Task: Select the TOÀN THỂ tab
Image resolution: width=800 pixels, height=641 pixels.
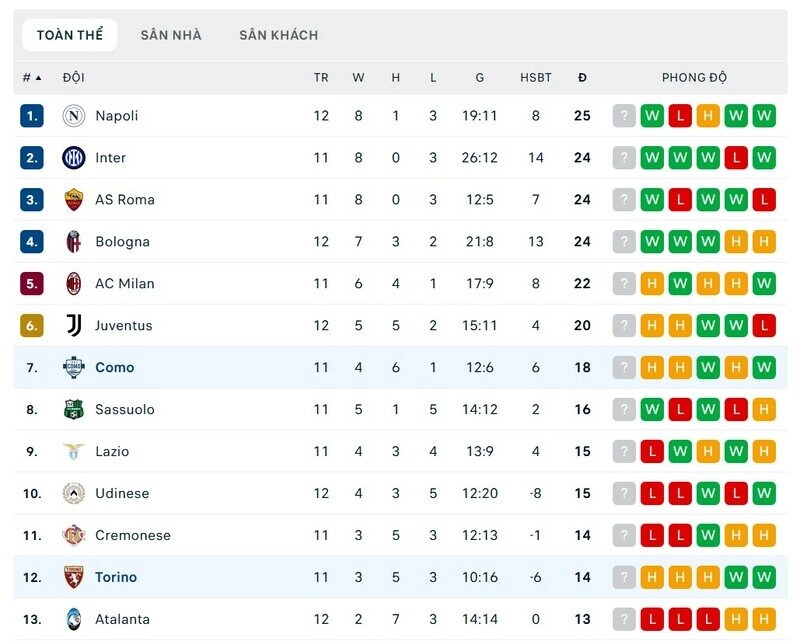Action: (70, 35)
